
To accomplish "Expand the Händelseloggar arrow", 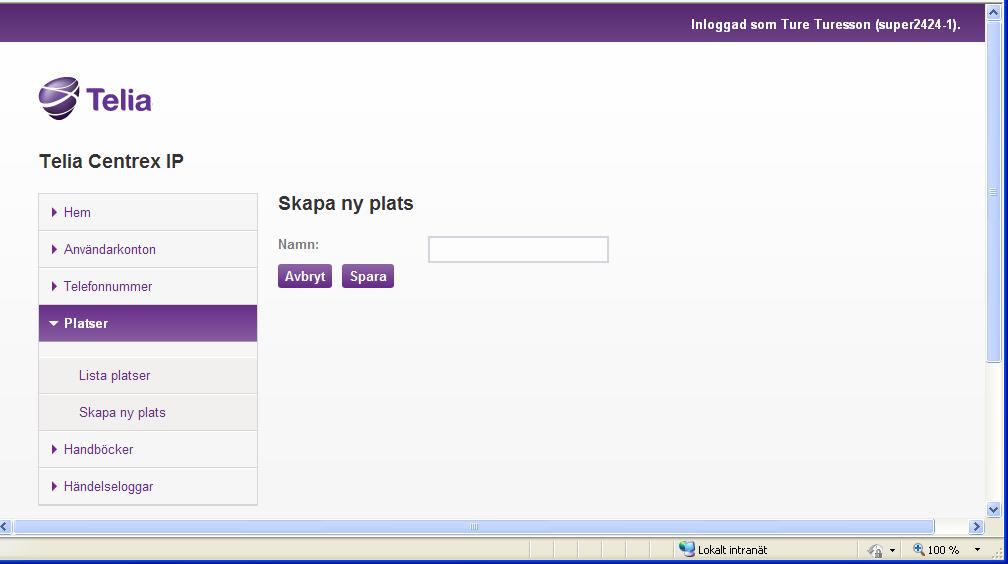I will coord(54,486).
